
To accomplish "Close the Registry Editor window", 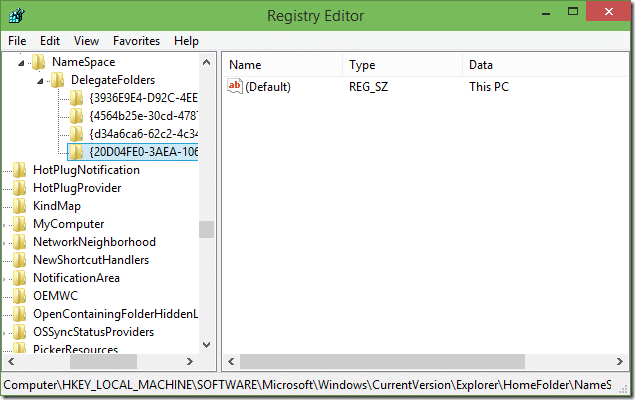I will pos(609,12).
